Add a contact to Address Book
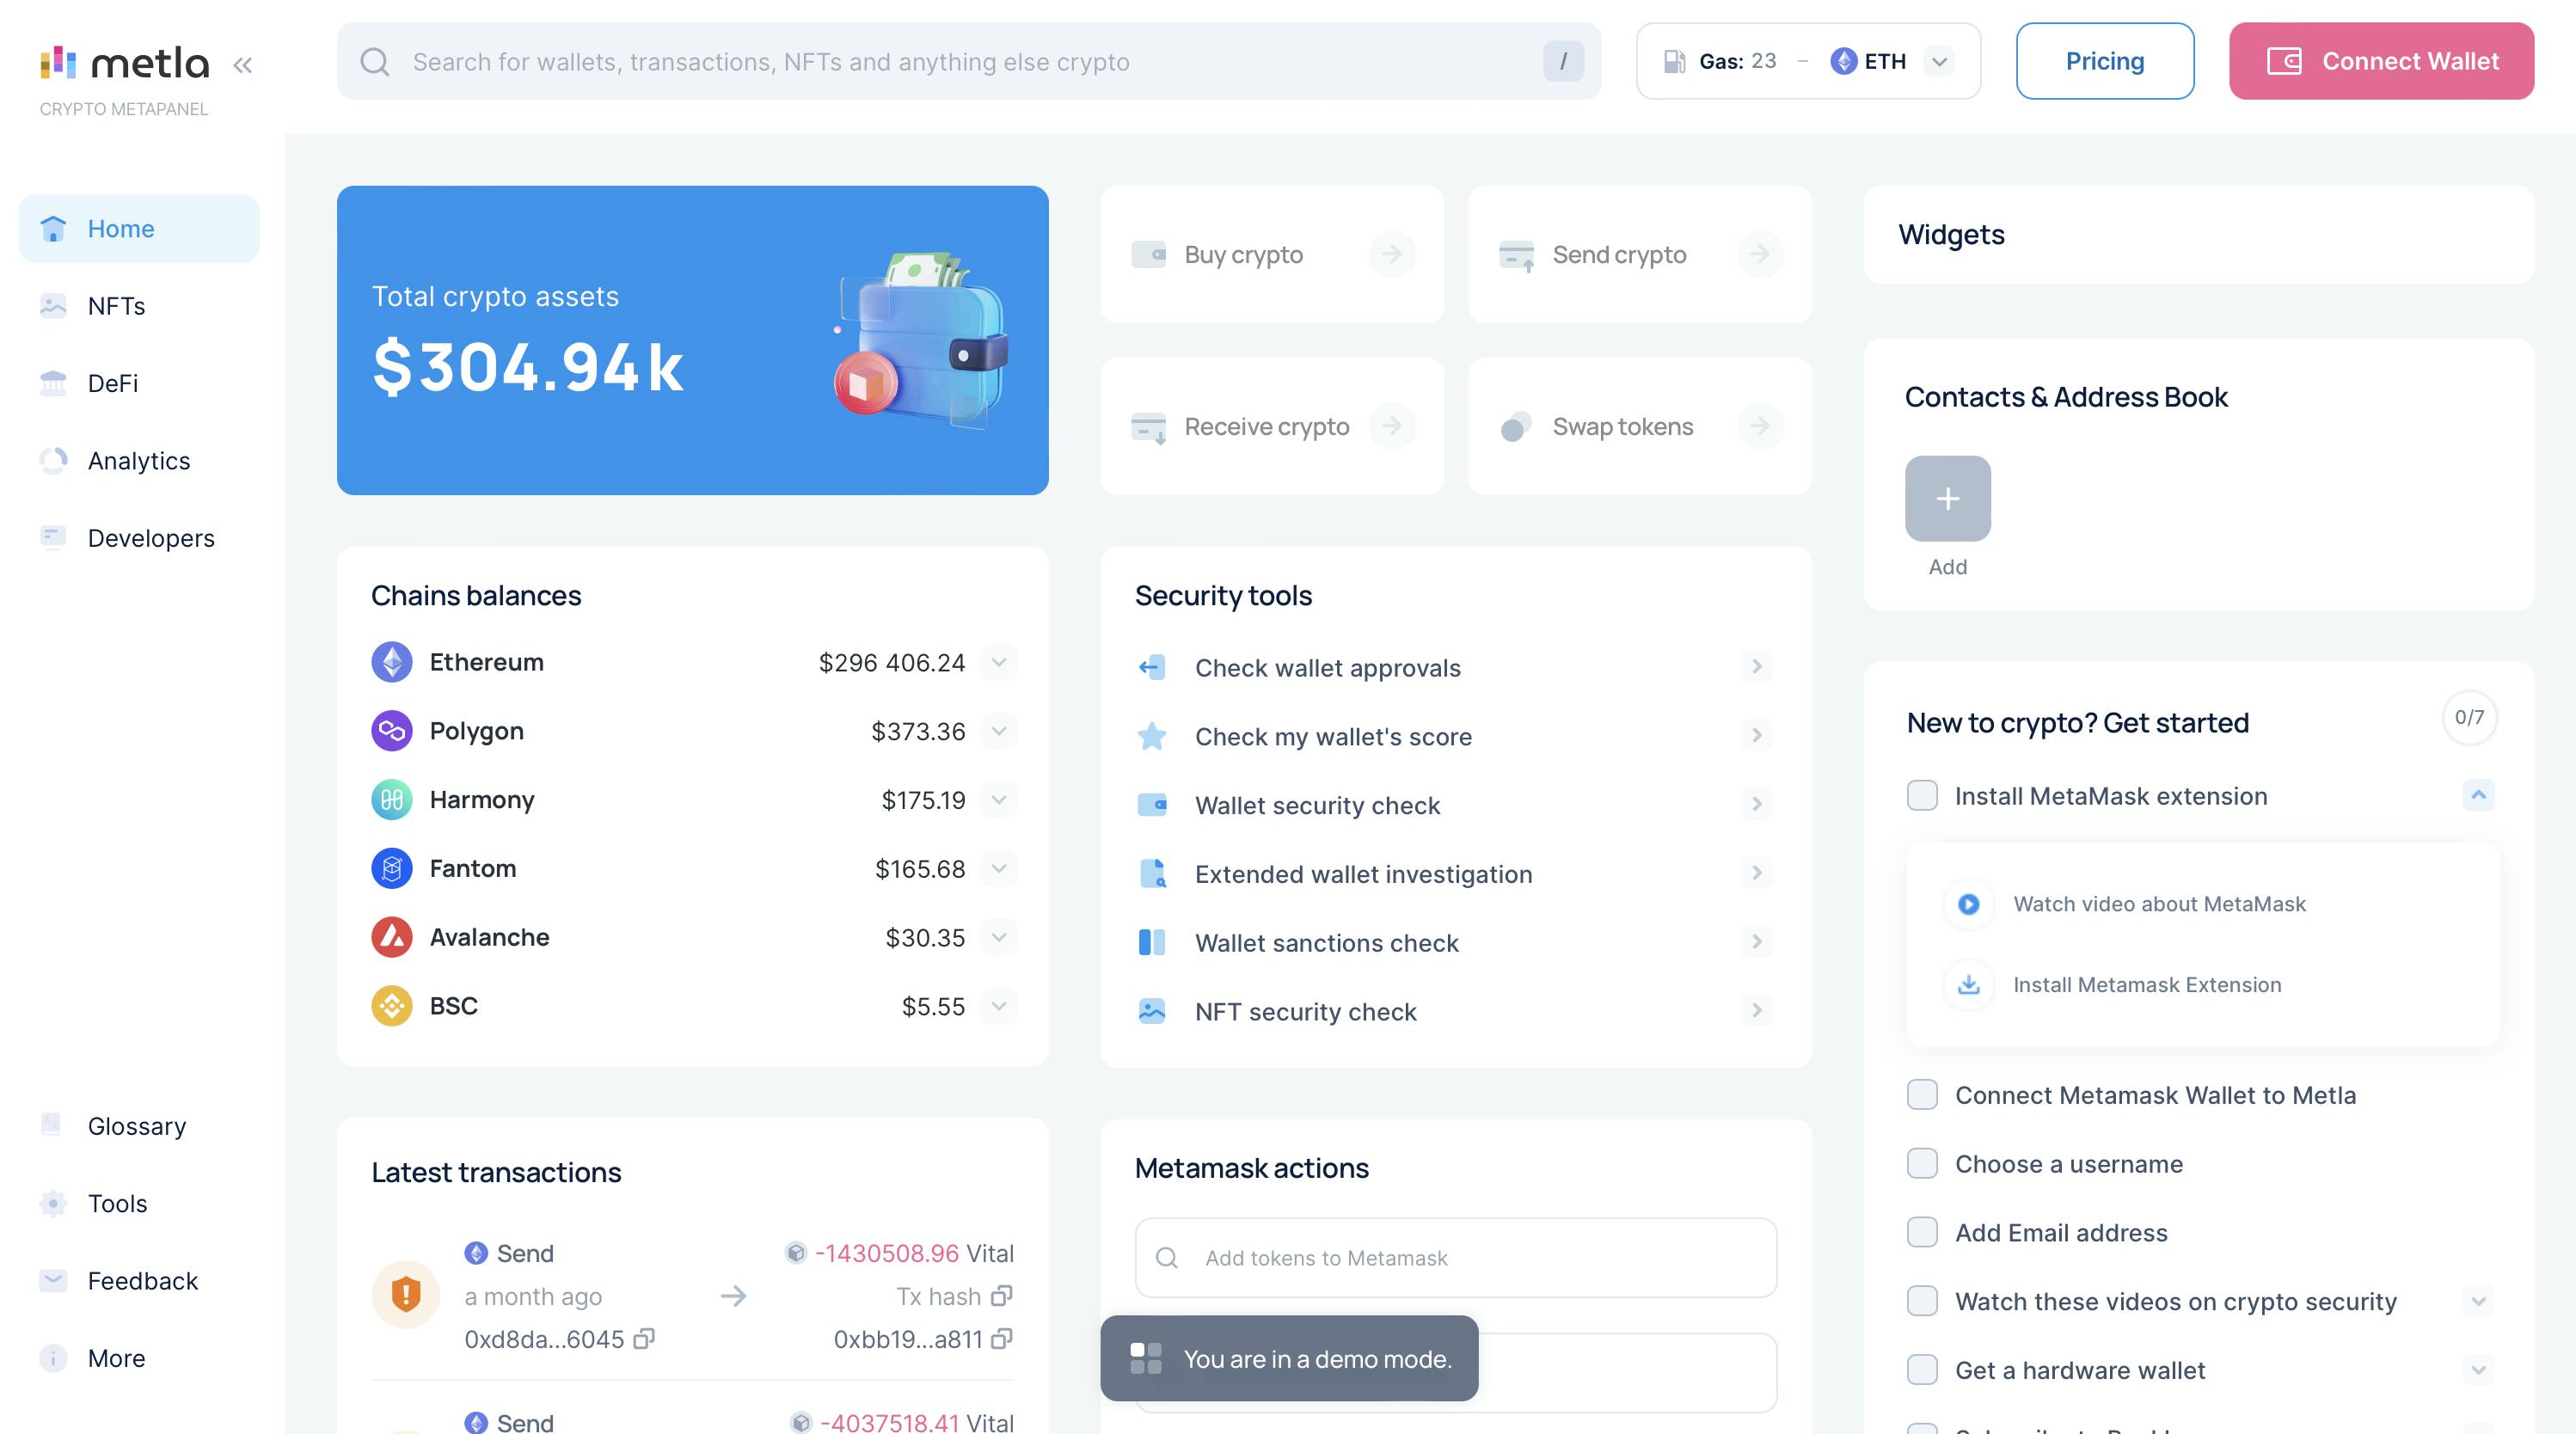 click(x=1947, y=498)
